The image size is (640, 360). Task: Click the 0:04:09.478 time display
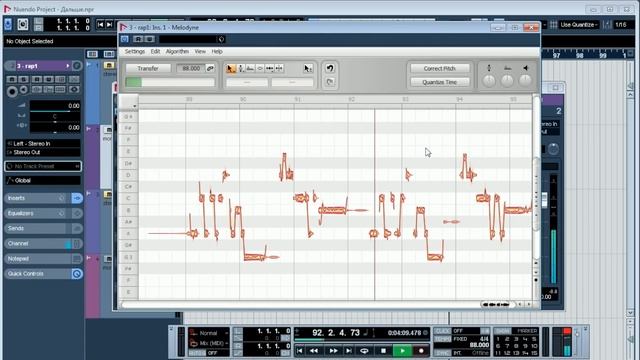pos(404,333)
